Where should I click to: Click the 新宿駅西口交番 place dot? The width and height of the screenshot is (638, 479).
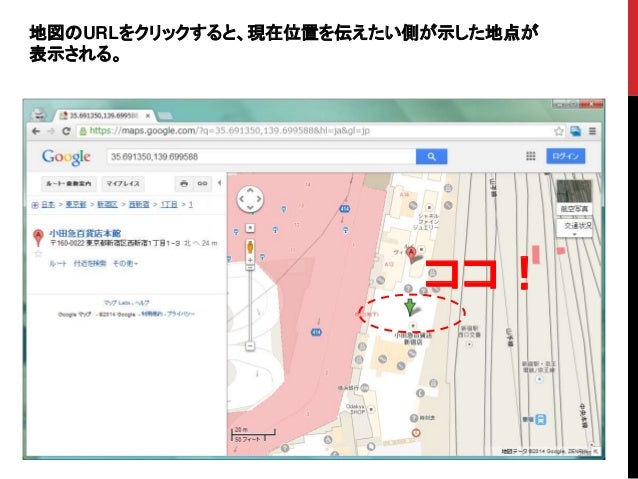(x=469, y=344)
